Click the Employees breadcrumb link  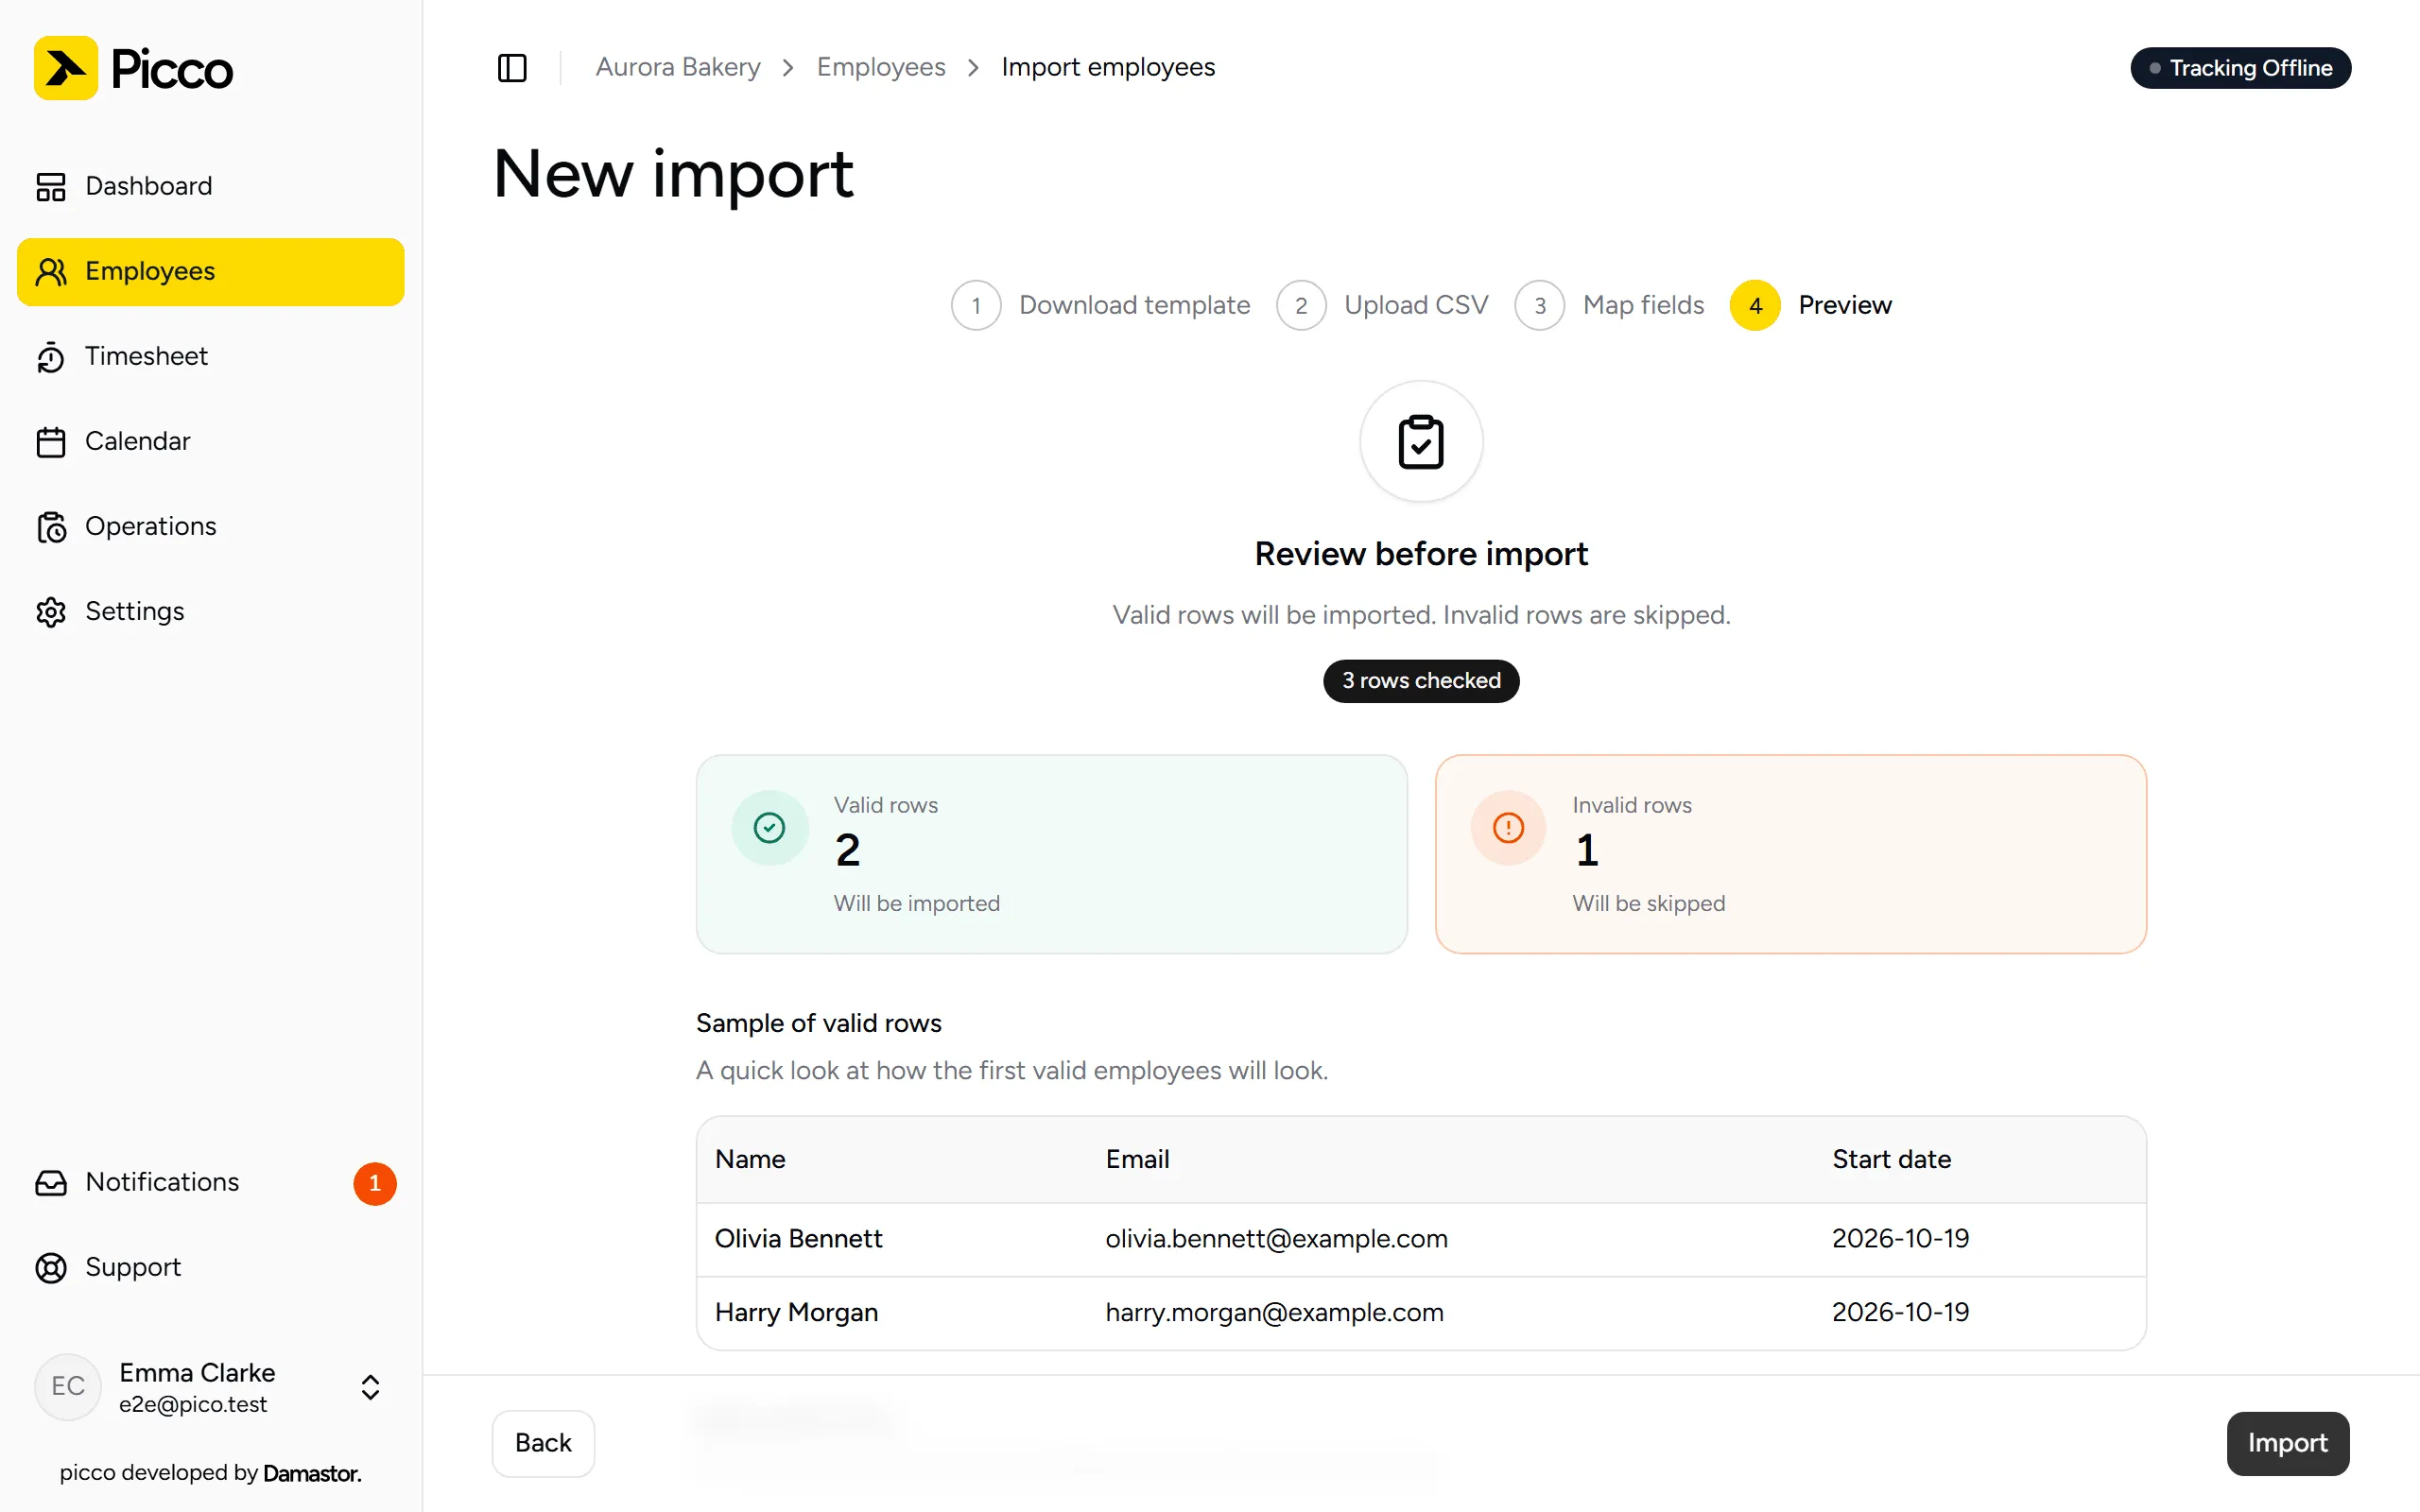881,67
